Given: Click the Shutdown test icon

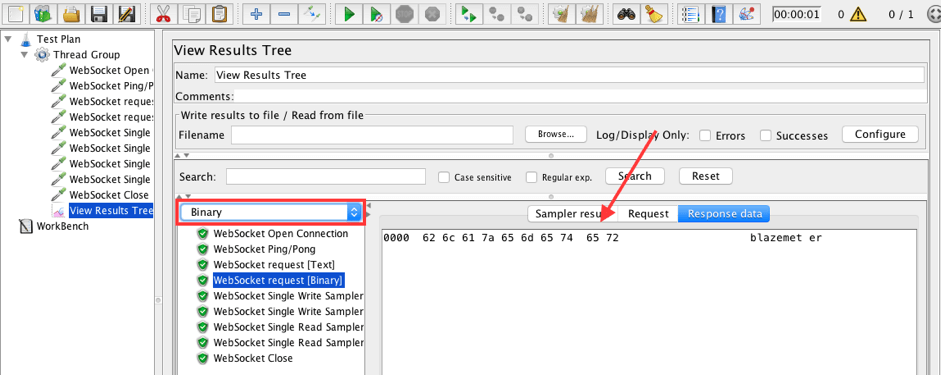Looking at the screenshot, I should (433, 13).
